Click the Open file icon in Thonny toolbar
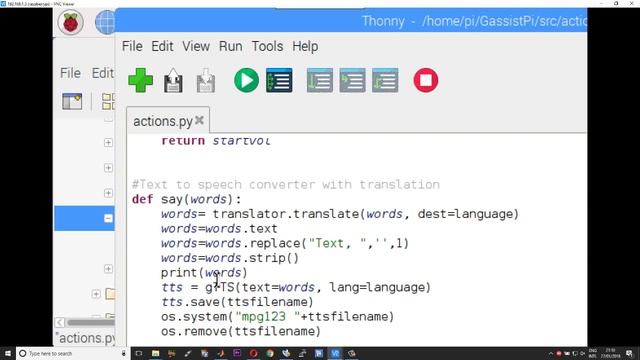Screen dimensions: 640x360 tap(173, 80)
